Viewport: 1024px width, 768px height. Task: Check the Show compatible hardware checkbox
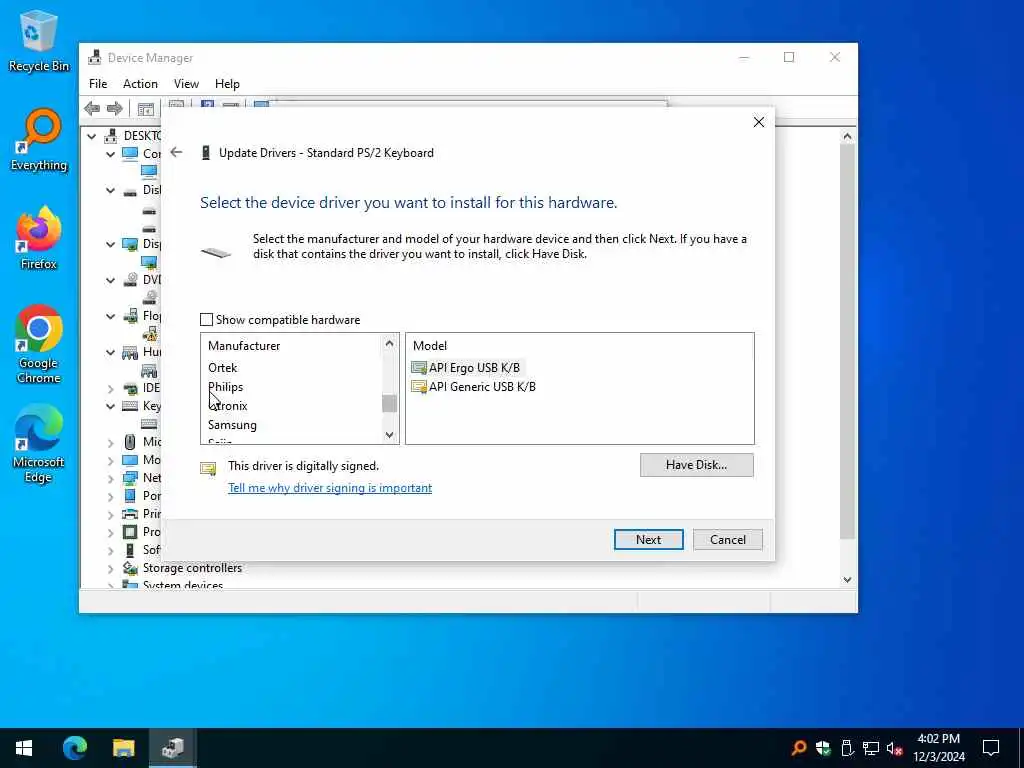pyautogui.click(x=206, y=319)
